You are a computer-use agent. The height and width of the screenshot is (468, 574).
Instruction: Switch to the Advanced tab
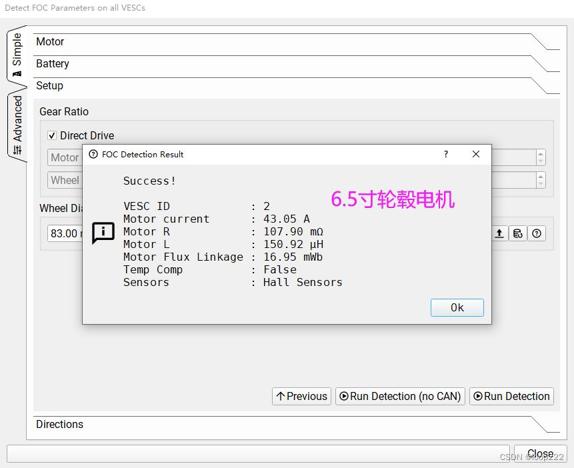17,125
